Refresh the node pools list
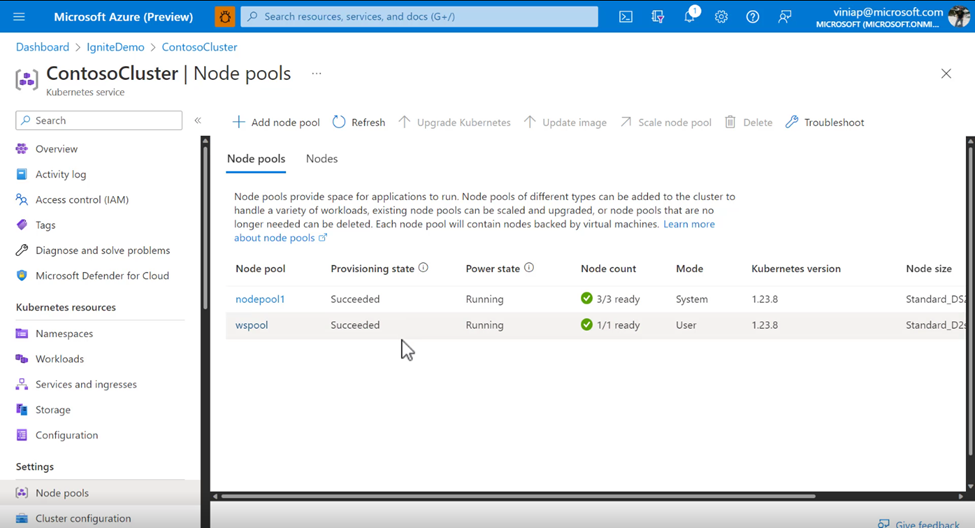This screenshot has width=975, height=528. tap(359, 123)
